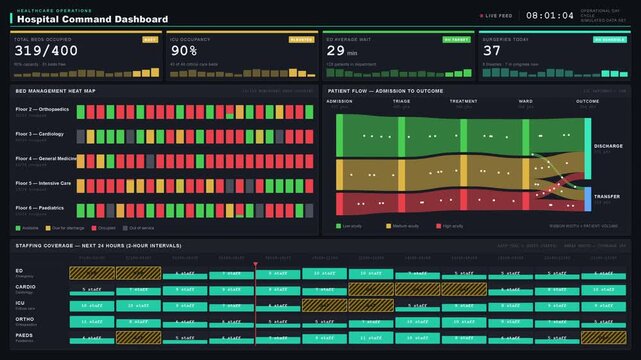Open the Surgeries Today 37 card

pyautogui.click(x=554, y=56)
